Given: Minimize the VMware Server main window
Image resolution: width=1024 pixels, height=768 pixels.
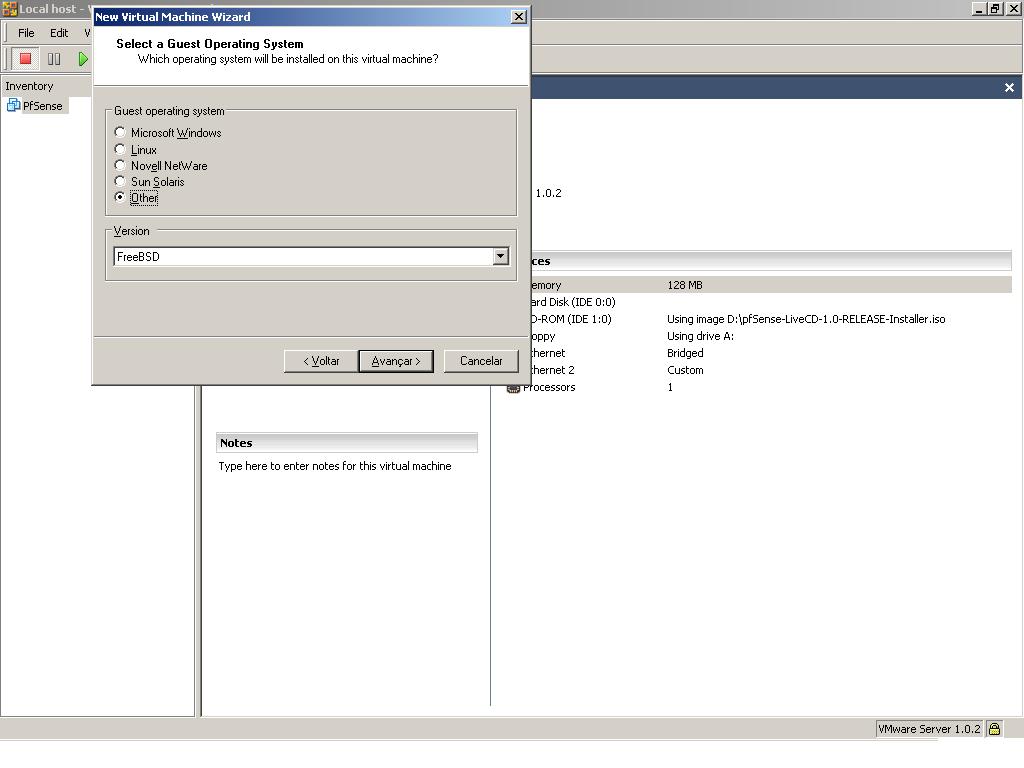Looking at the screenshot, I should [x=979, y=8].
